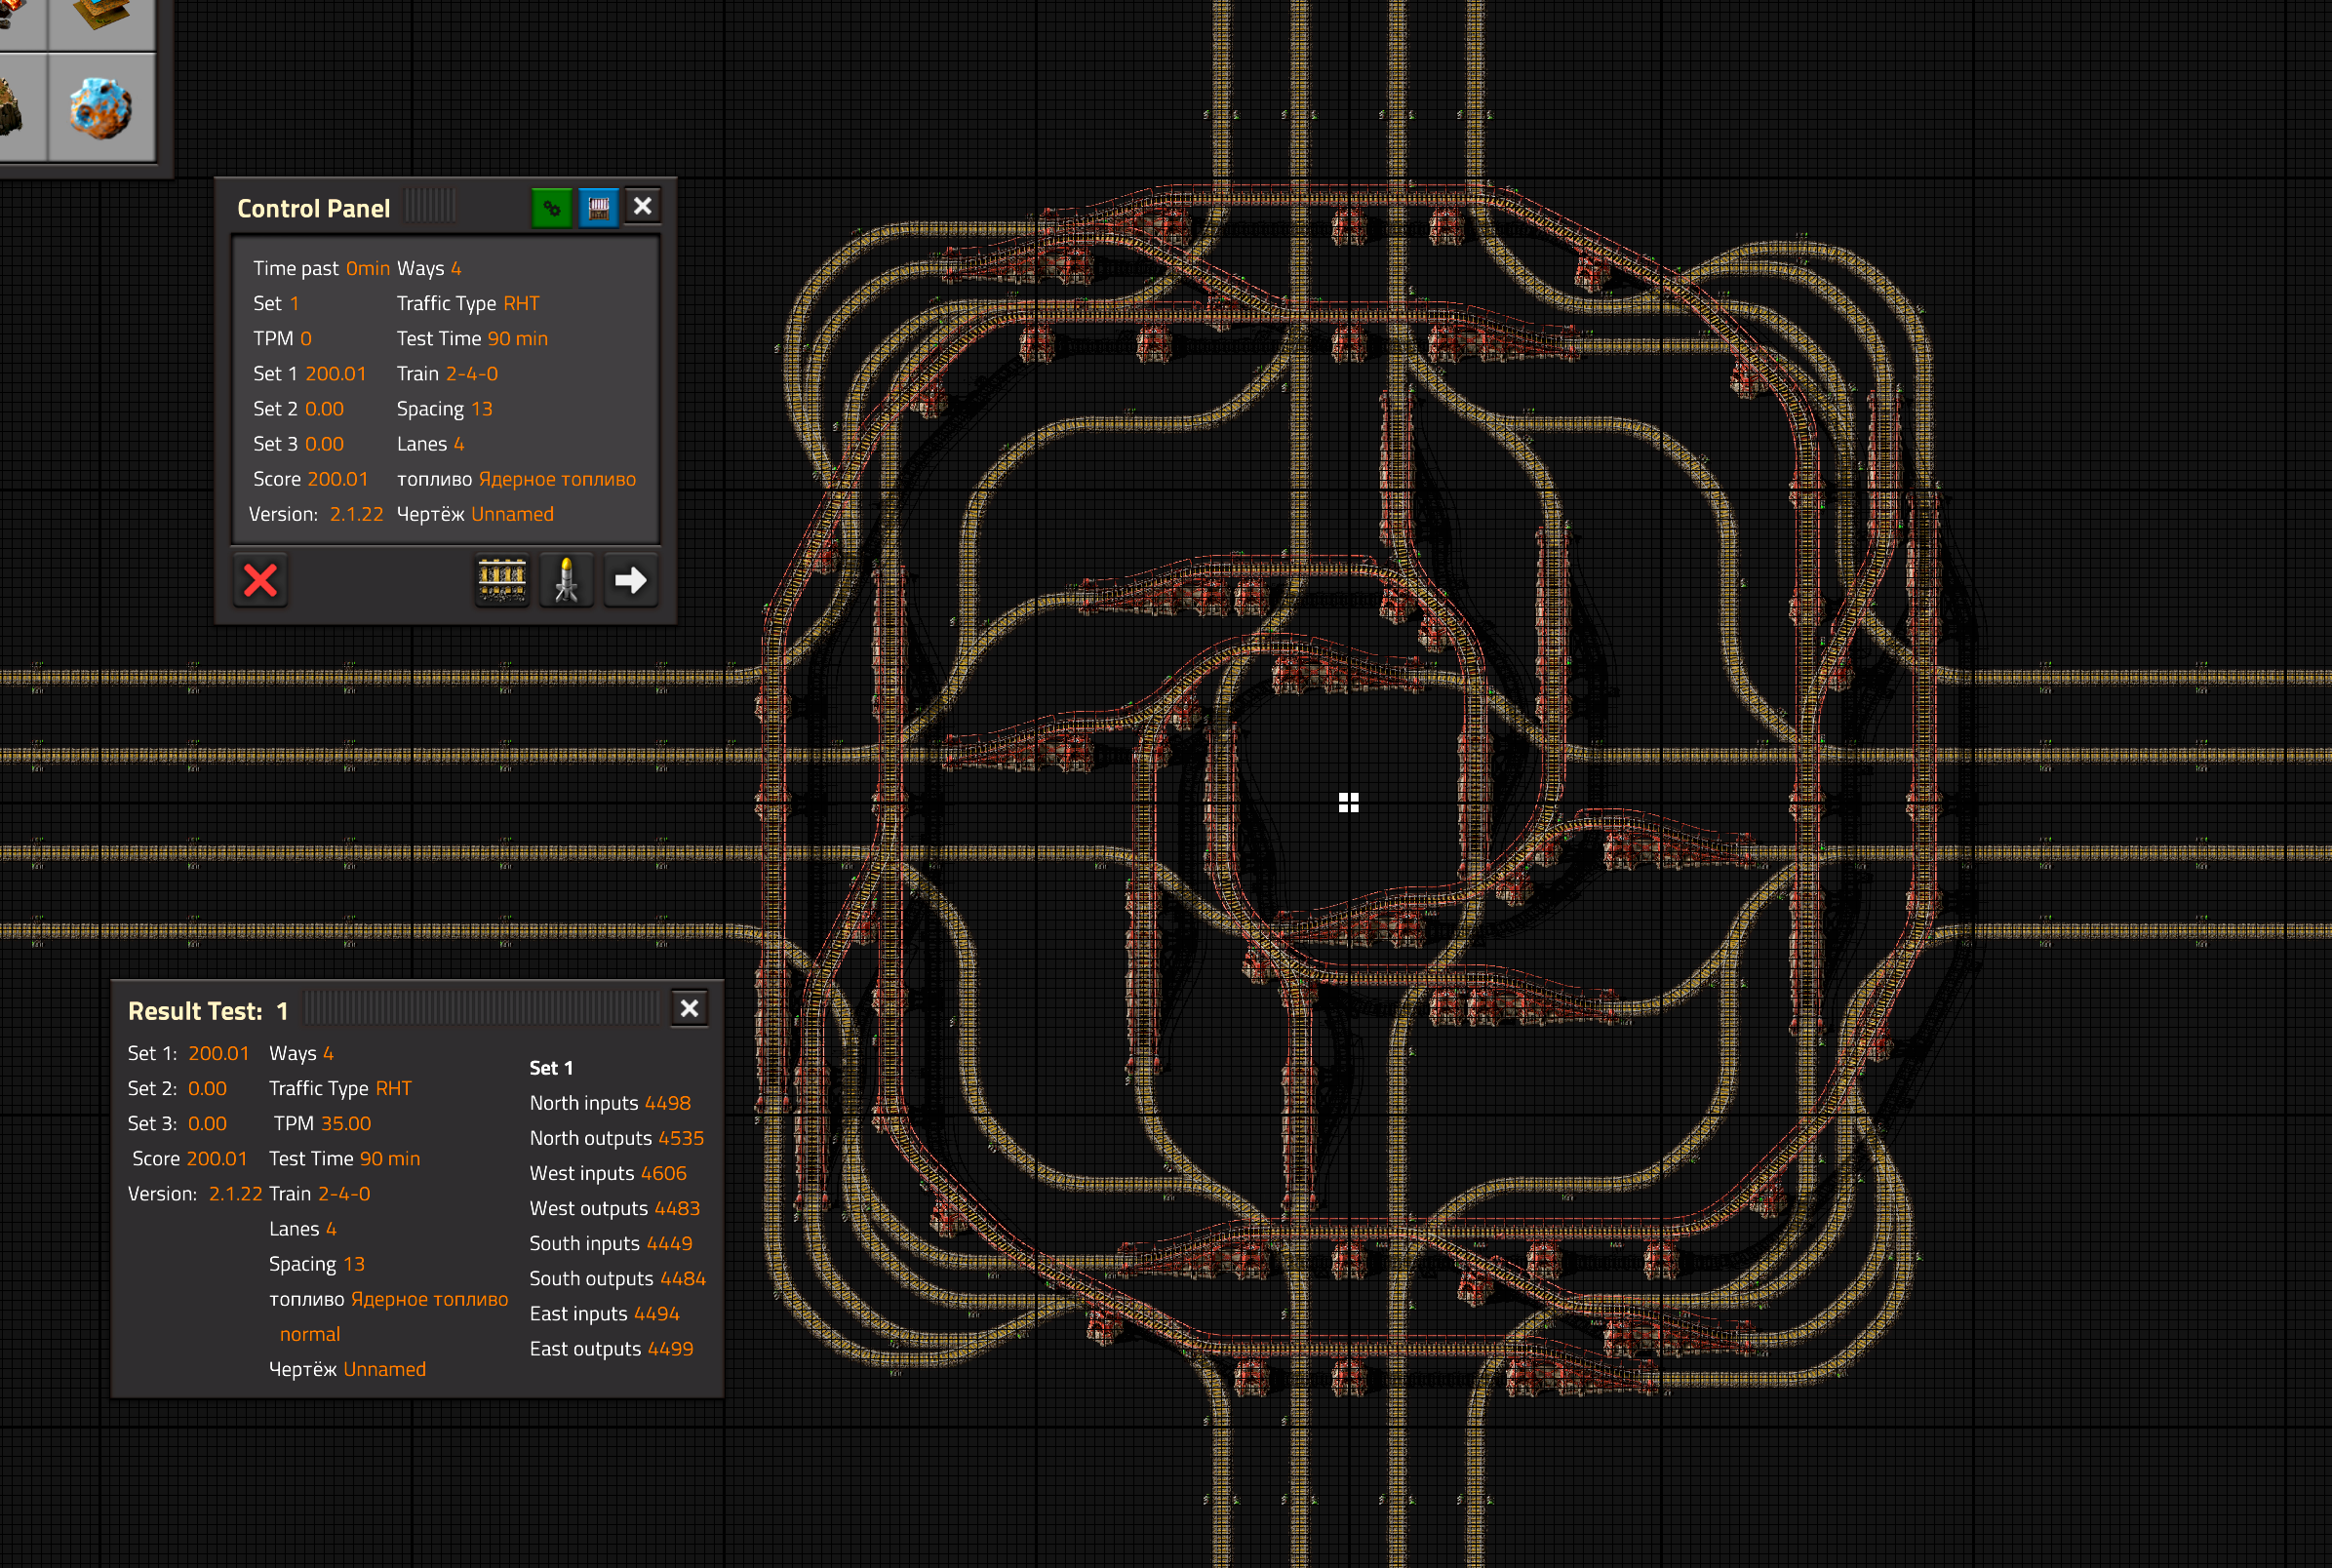Click the Score 200.01 value in Control Panel
Viewport: 2332px width, 1568px height.
[x=337, y=479]
